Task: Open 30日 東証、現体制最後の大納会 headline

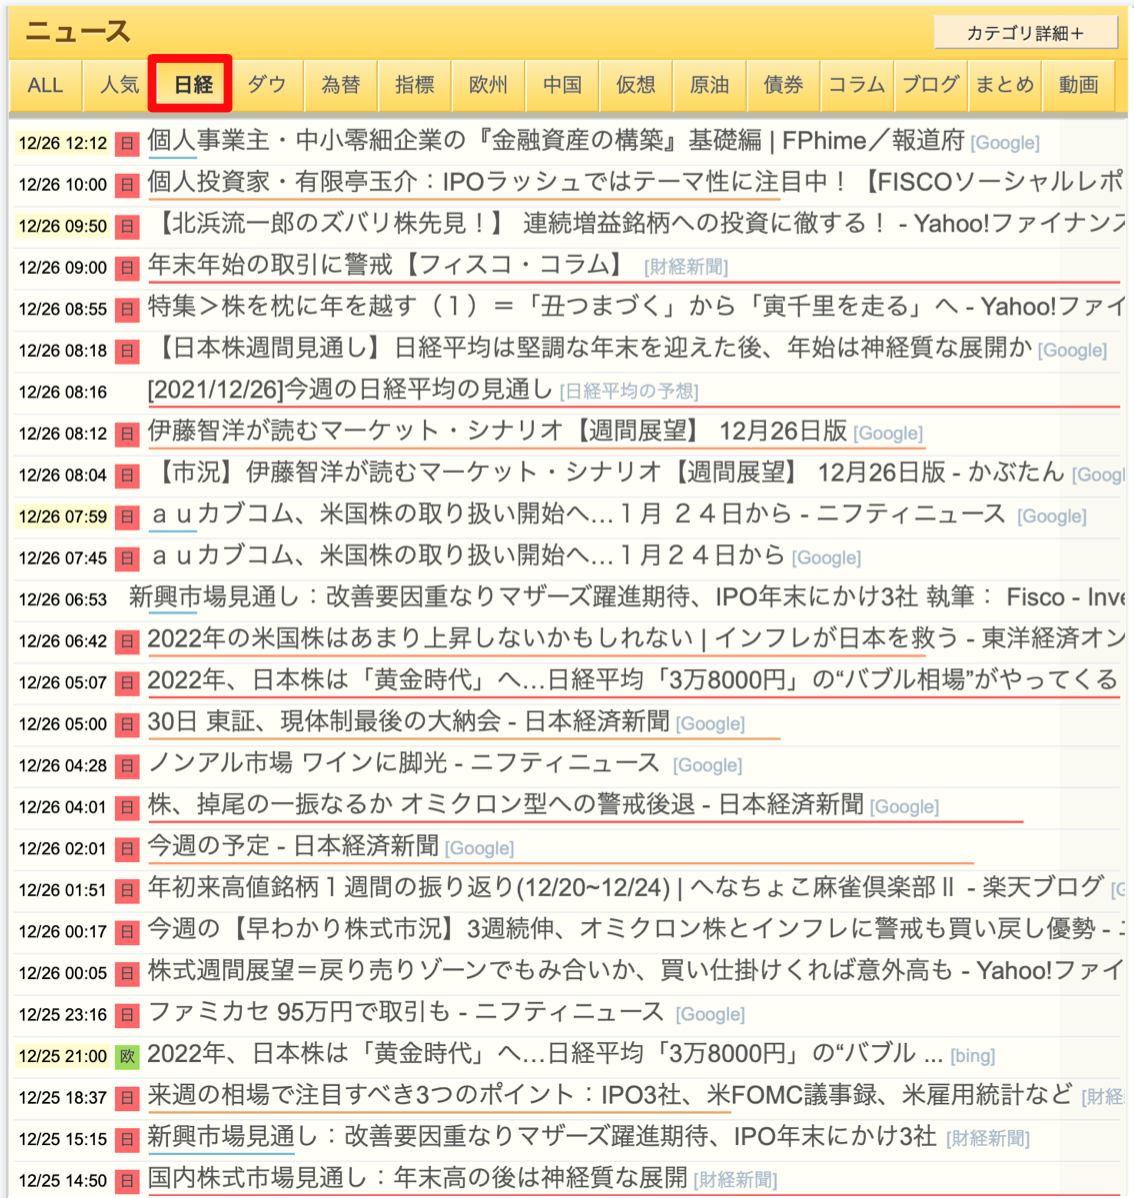Action: click(x=408, y=721)
